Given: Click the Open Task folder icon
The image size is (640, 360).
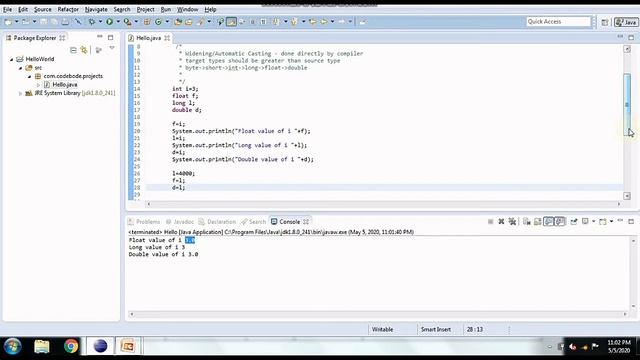Looking at the screenshot, I should click(x=189, y=22).
